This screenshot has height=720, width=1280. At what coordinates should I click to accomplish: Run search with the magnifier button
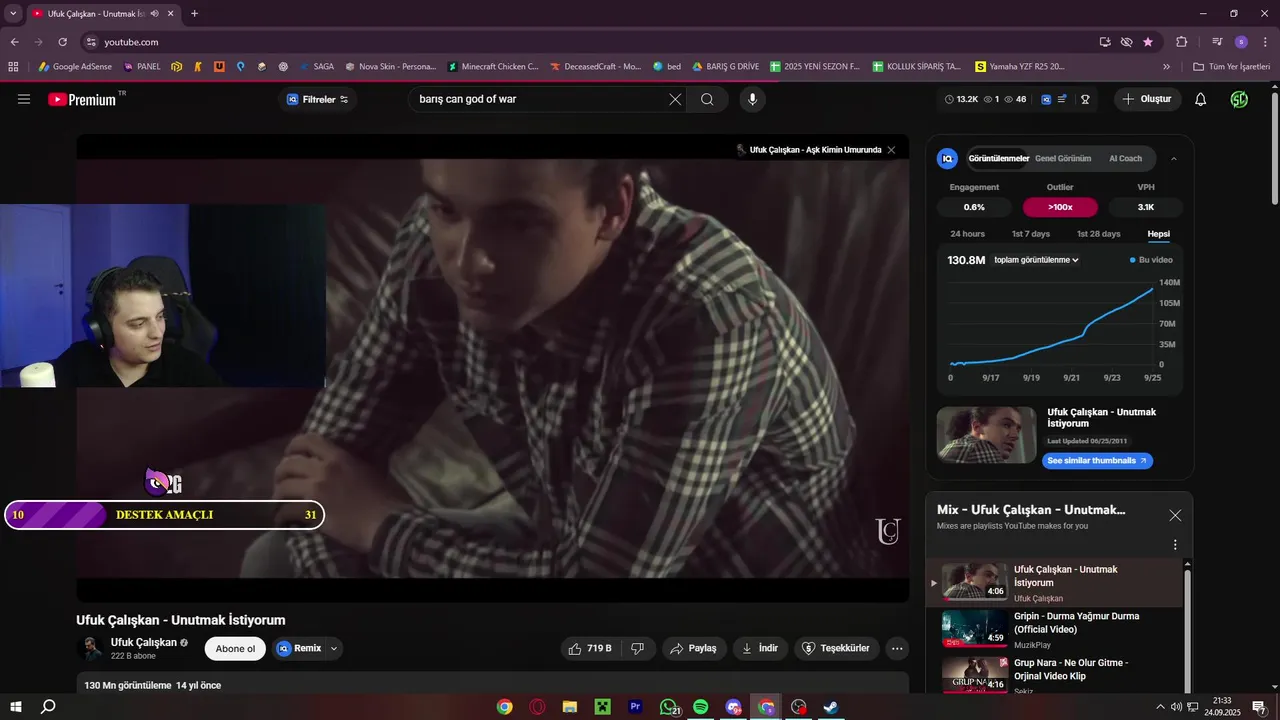tap(707, 99)
